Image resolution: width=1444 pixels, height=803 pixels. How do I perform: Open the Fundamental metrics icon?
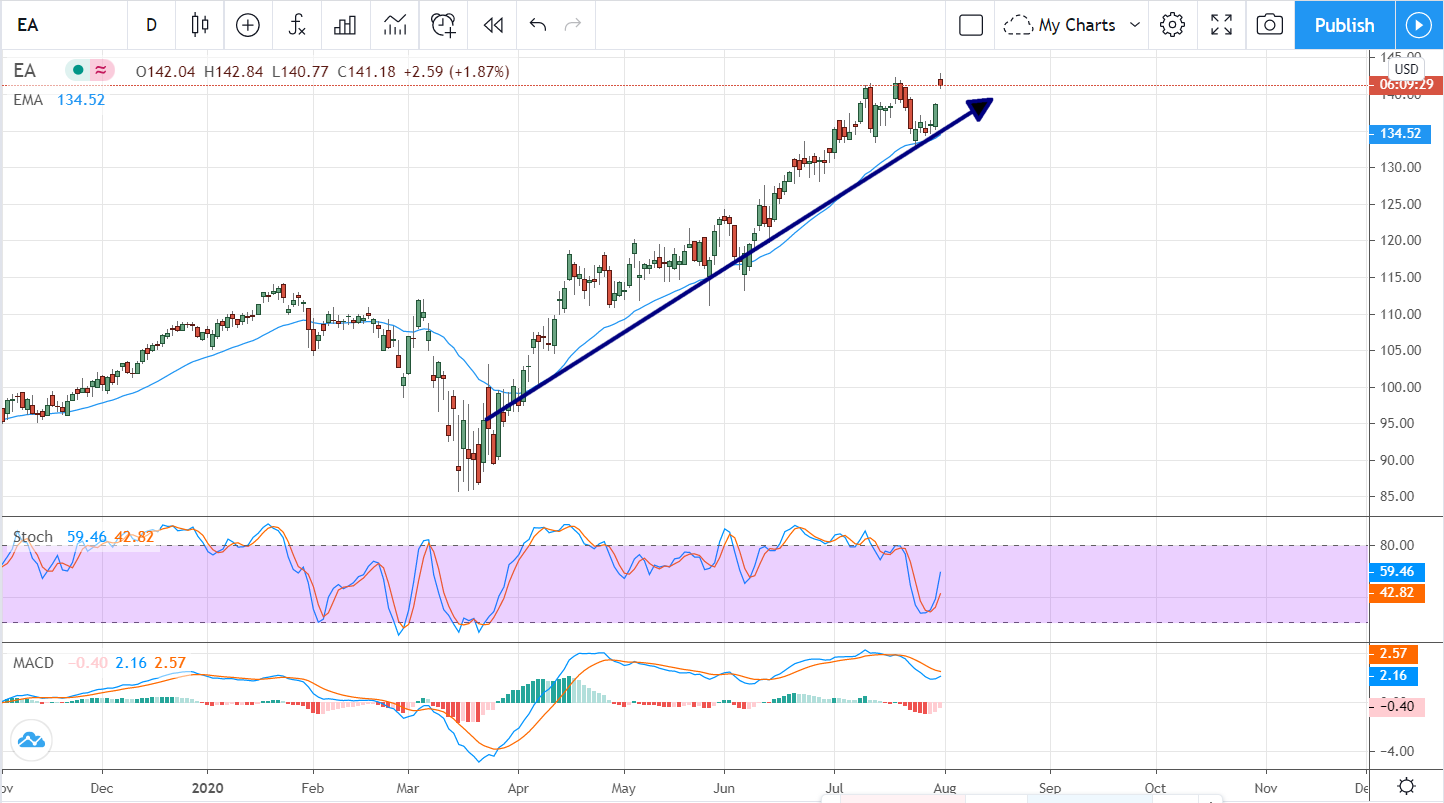click(x=344, y=24)
